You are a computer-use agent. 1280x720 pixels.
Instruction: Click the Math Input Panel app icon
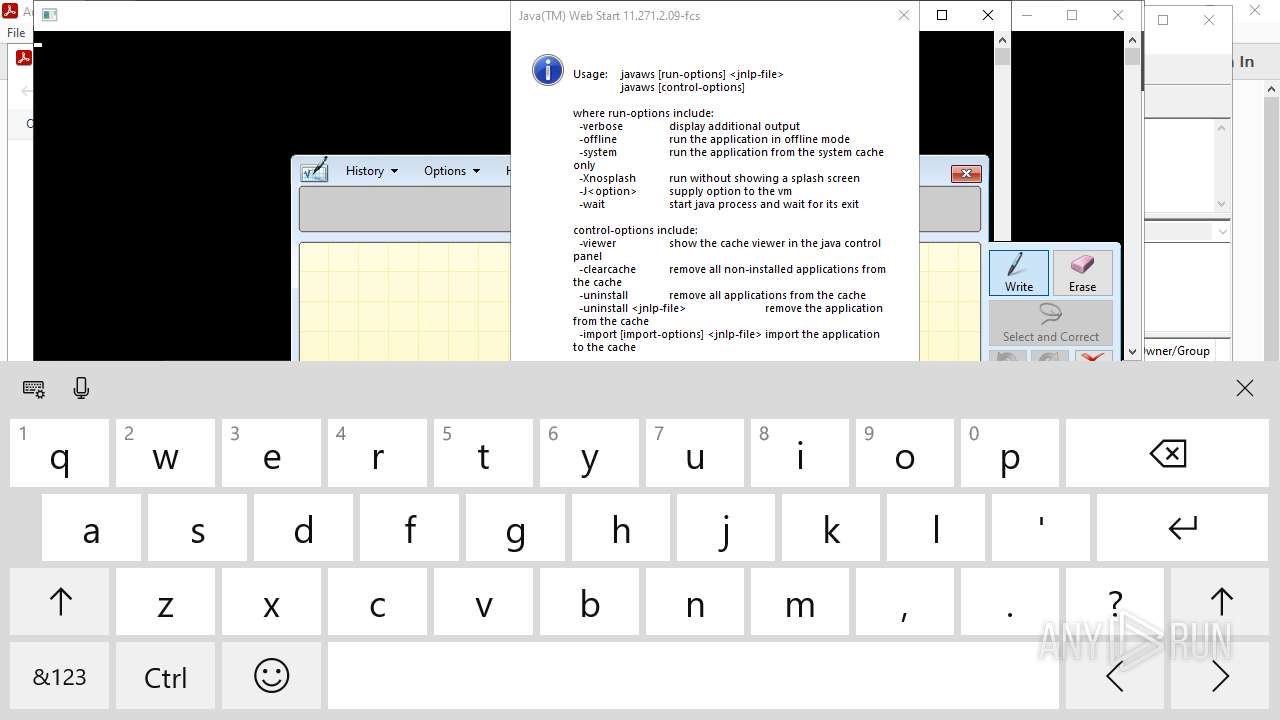314,170
